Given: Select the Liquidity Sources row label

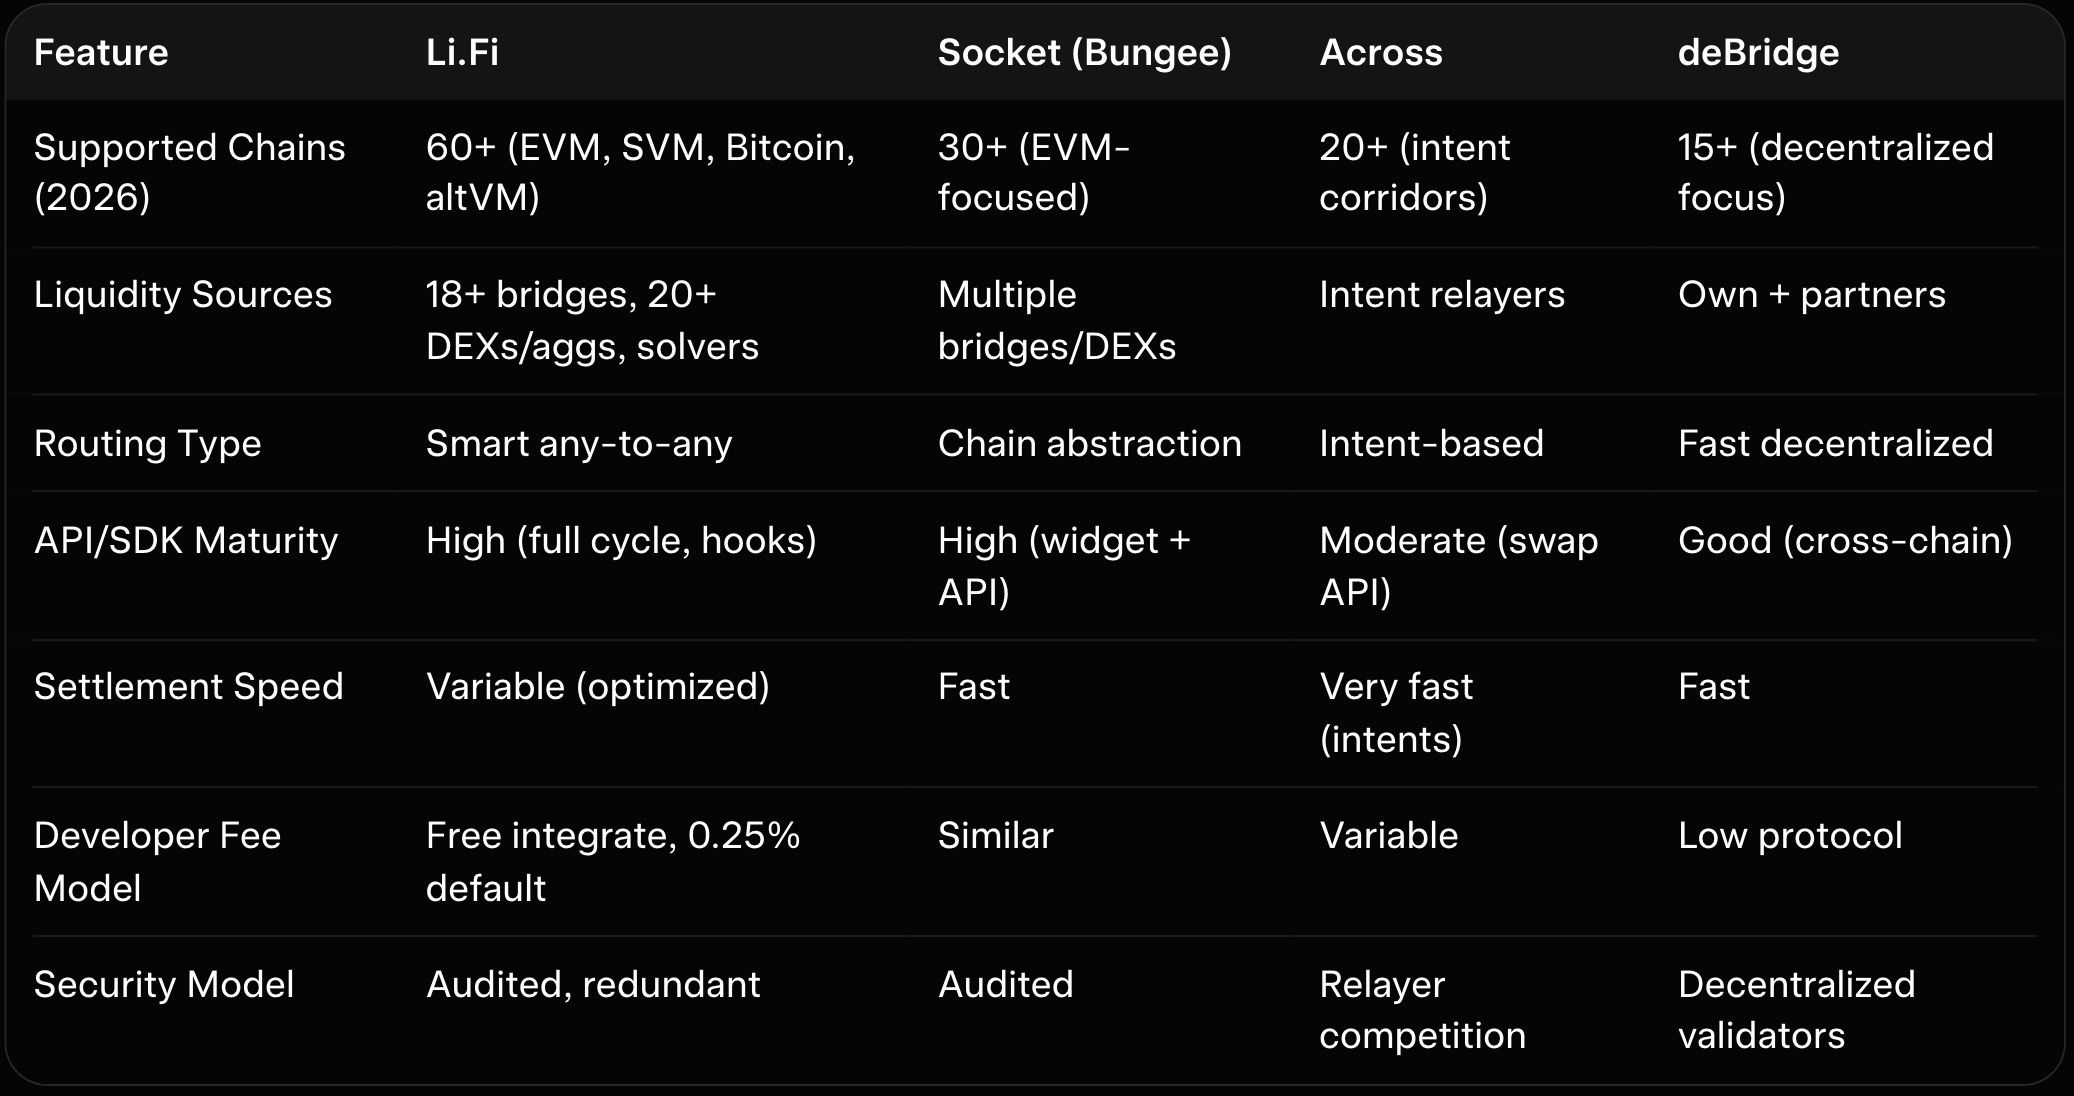Looking at the screenshot, I should click(183, 295).
